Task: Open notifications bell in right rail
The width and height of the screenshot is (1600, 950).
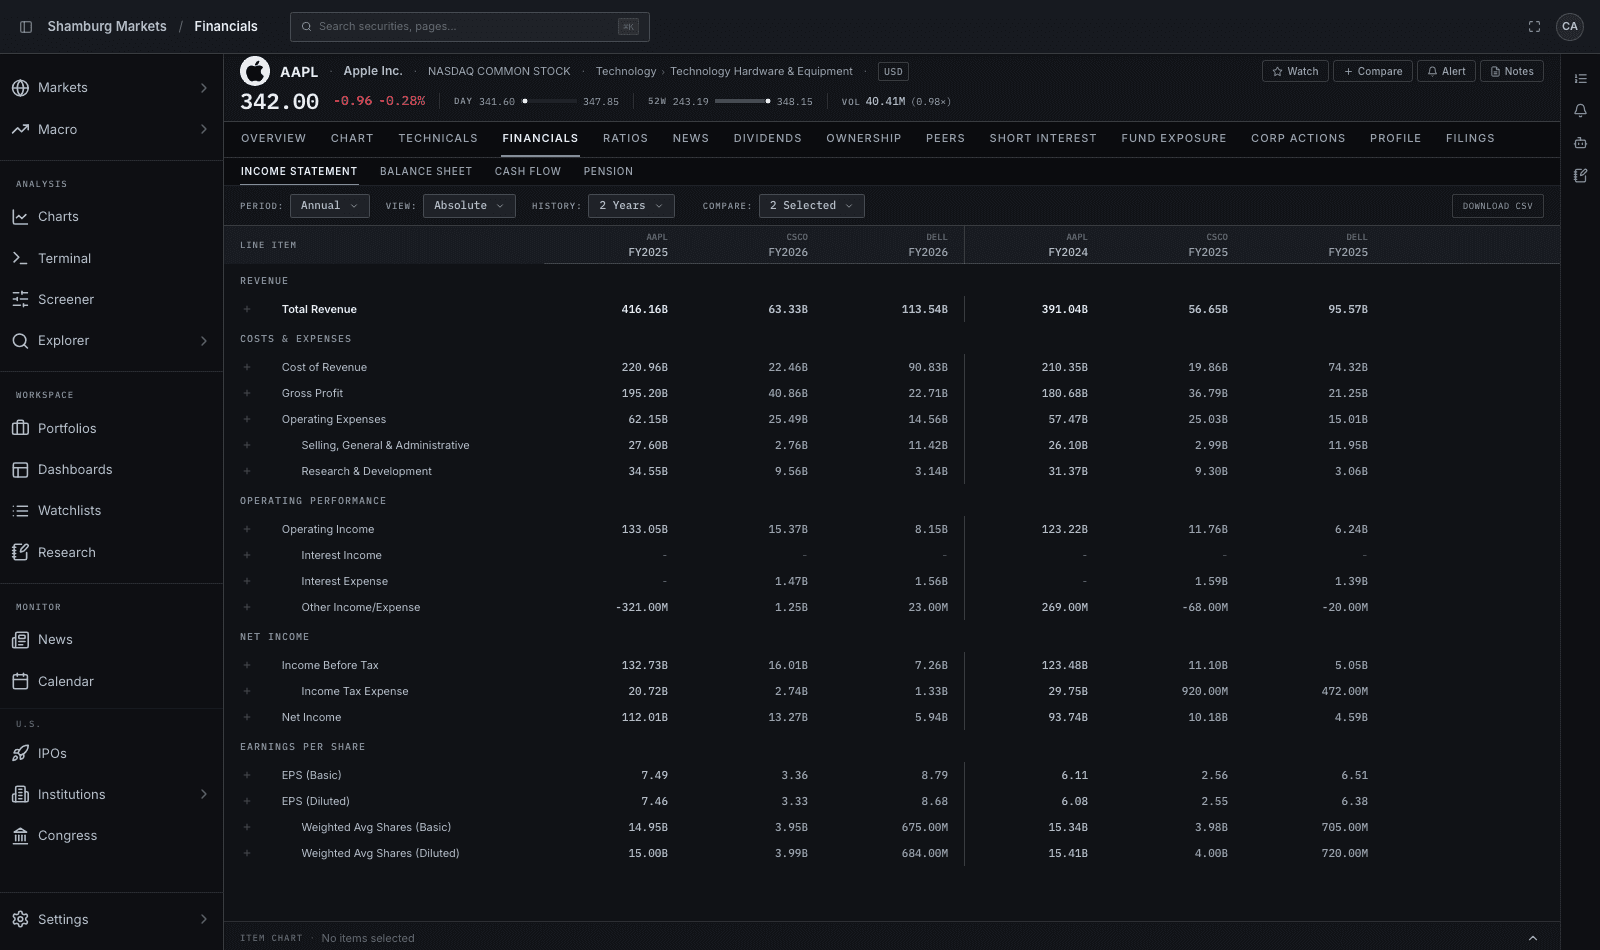Action: pyautogui.click(x=1581, y=110)
